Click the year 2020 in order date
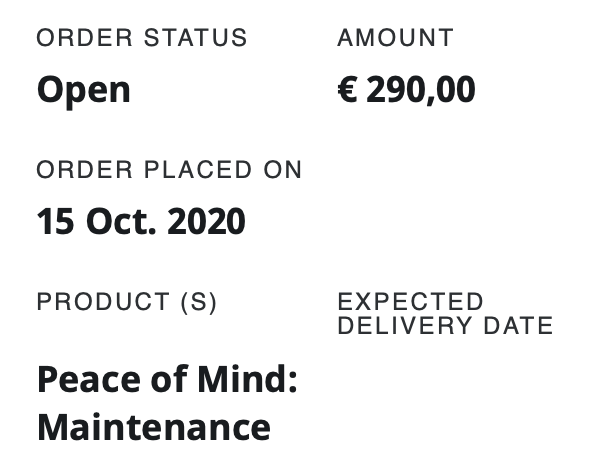The height and width of the screenshot is (470, 604). coord(206,222)
